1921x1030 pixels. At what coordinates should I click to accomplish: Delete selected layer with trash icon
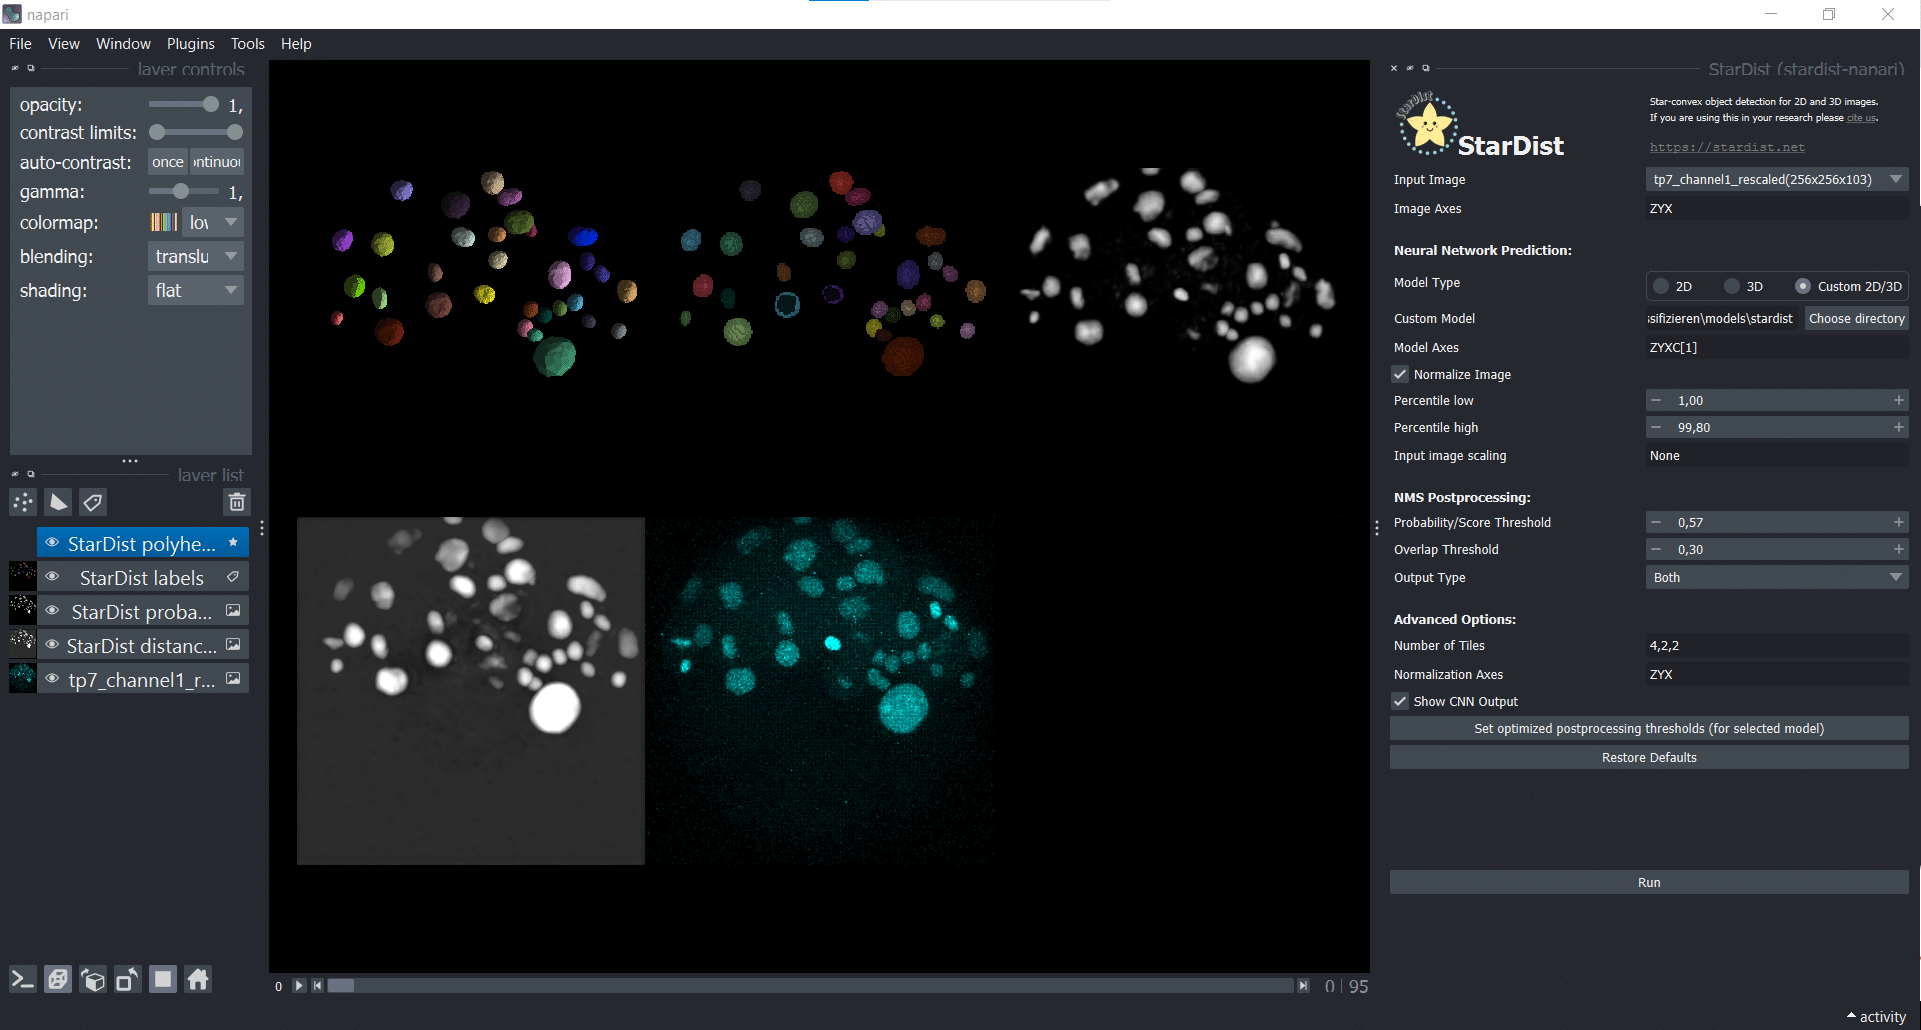pos(236,502)
